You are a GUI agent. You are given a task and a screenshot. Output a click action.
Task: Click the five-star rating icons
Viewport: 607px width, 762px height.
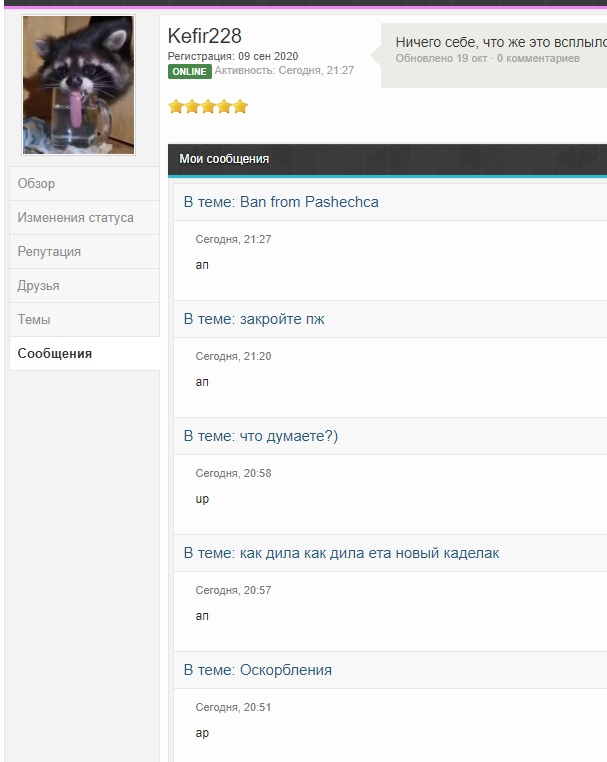pyautogui.click(x=208, y=106)
